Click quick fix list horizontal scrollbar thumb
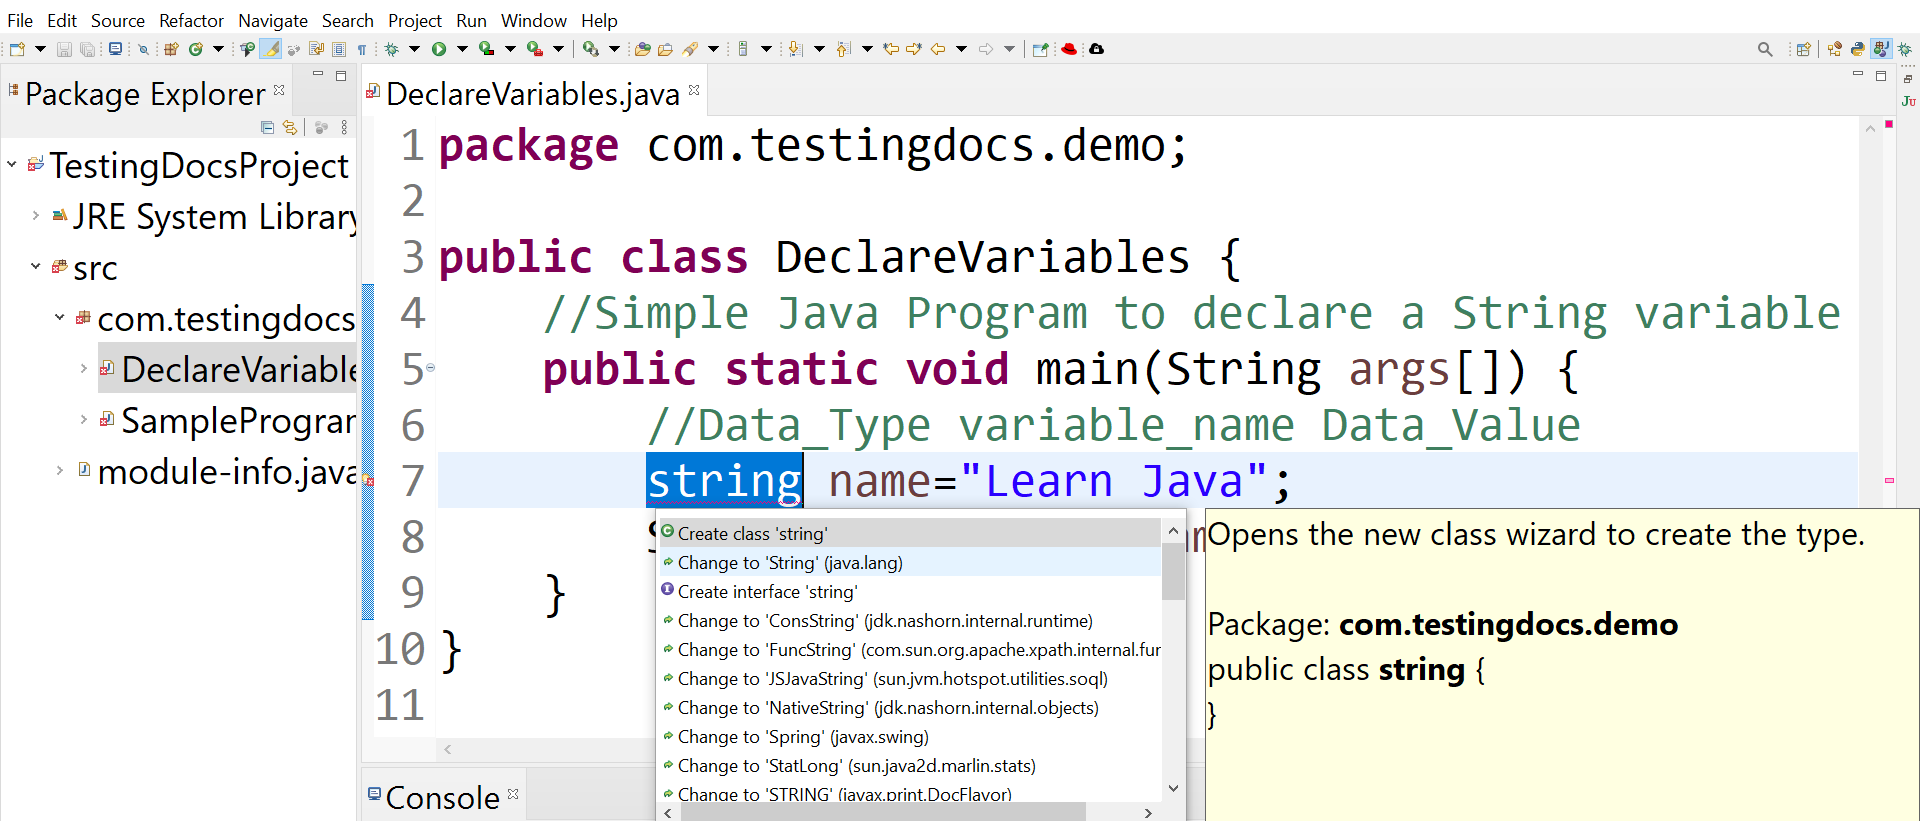Image resolution: width=1920 pixels, height=821 pixels. (883, 812)
